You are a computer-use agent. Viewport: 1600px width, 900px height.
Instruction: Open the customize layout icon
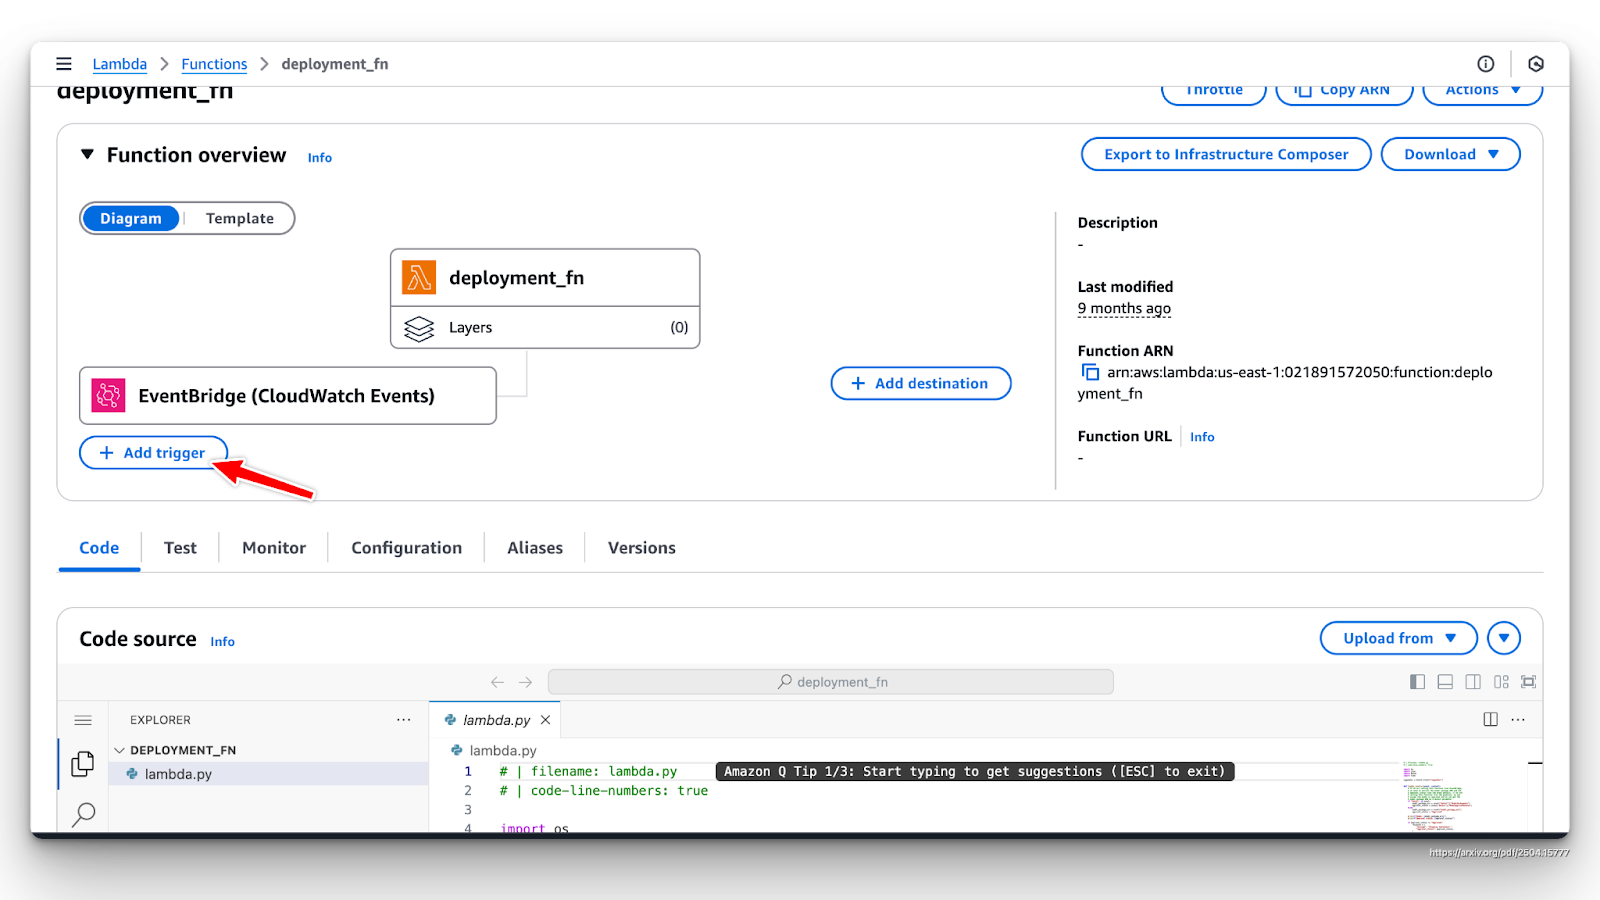click(x=1501, y=682)
